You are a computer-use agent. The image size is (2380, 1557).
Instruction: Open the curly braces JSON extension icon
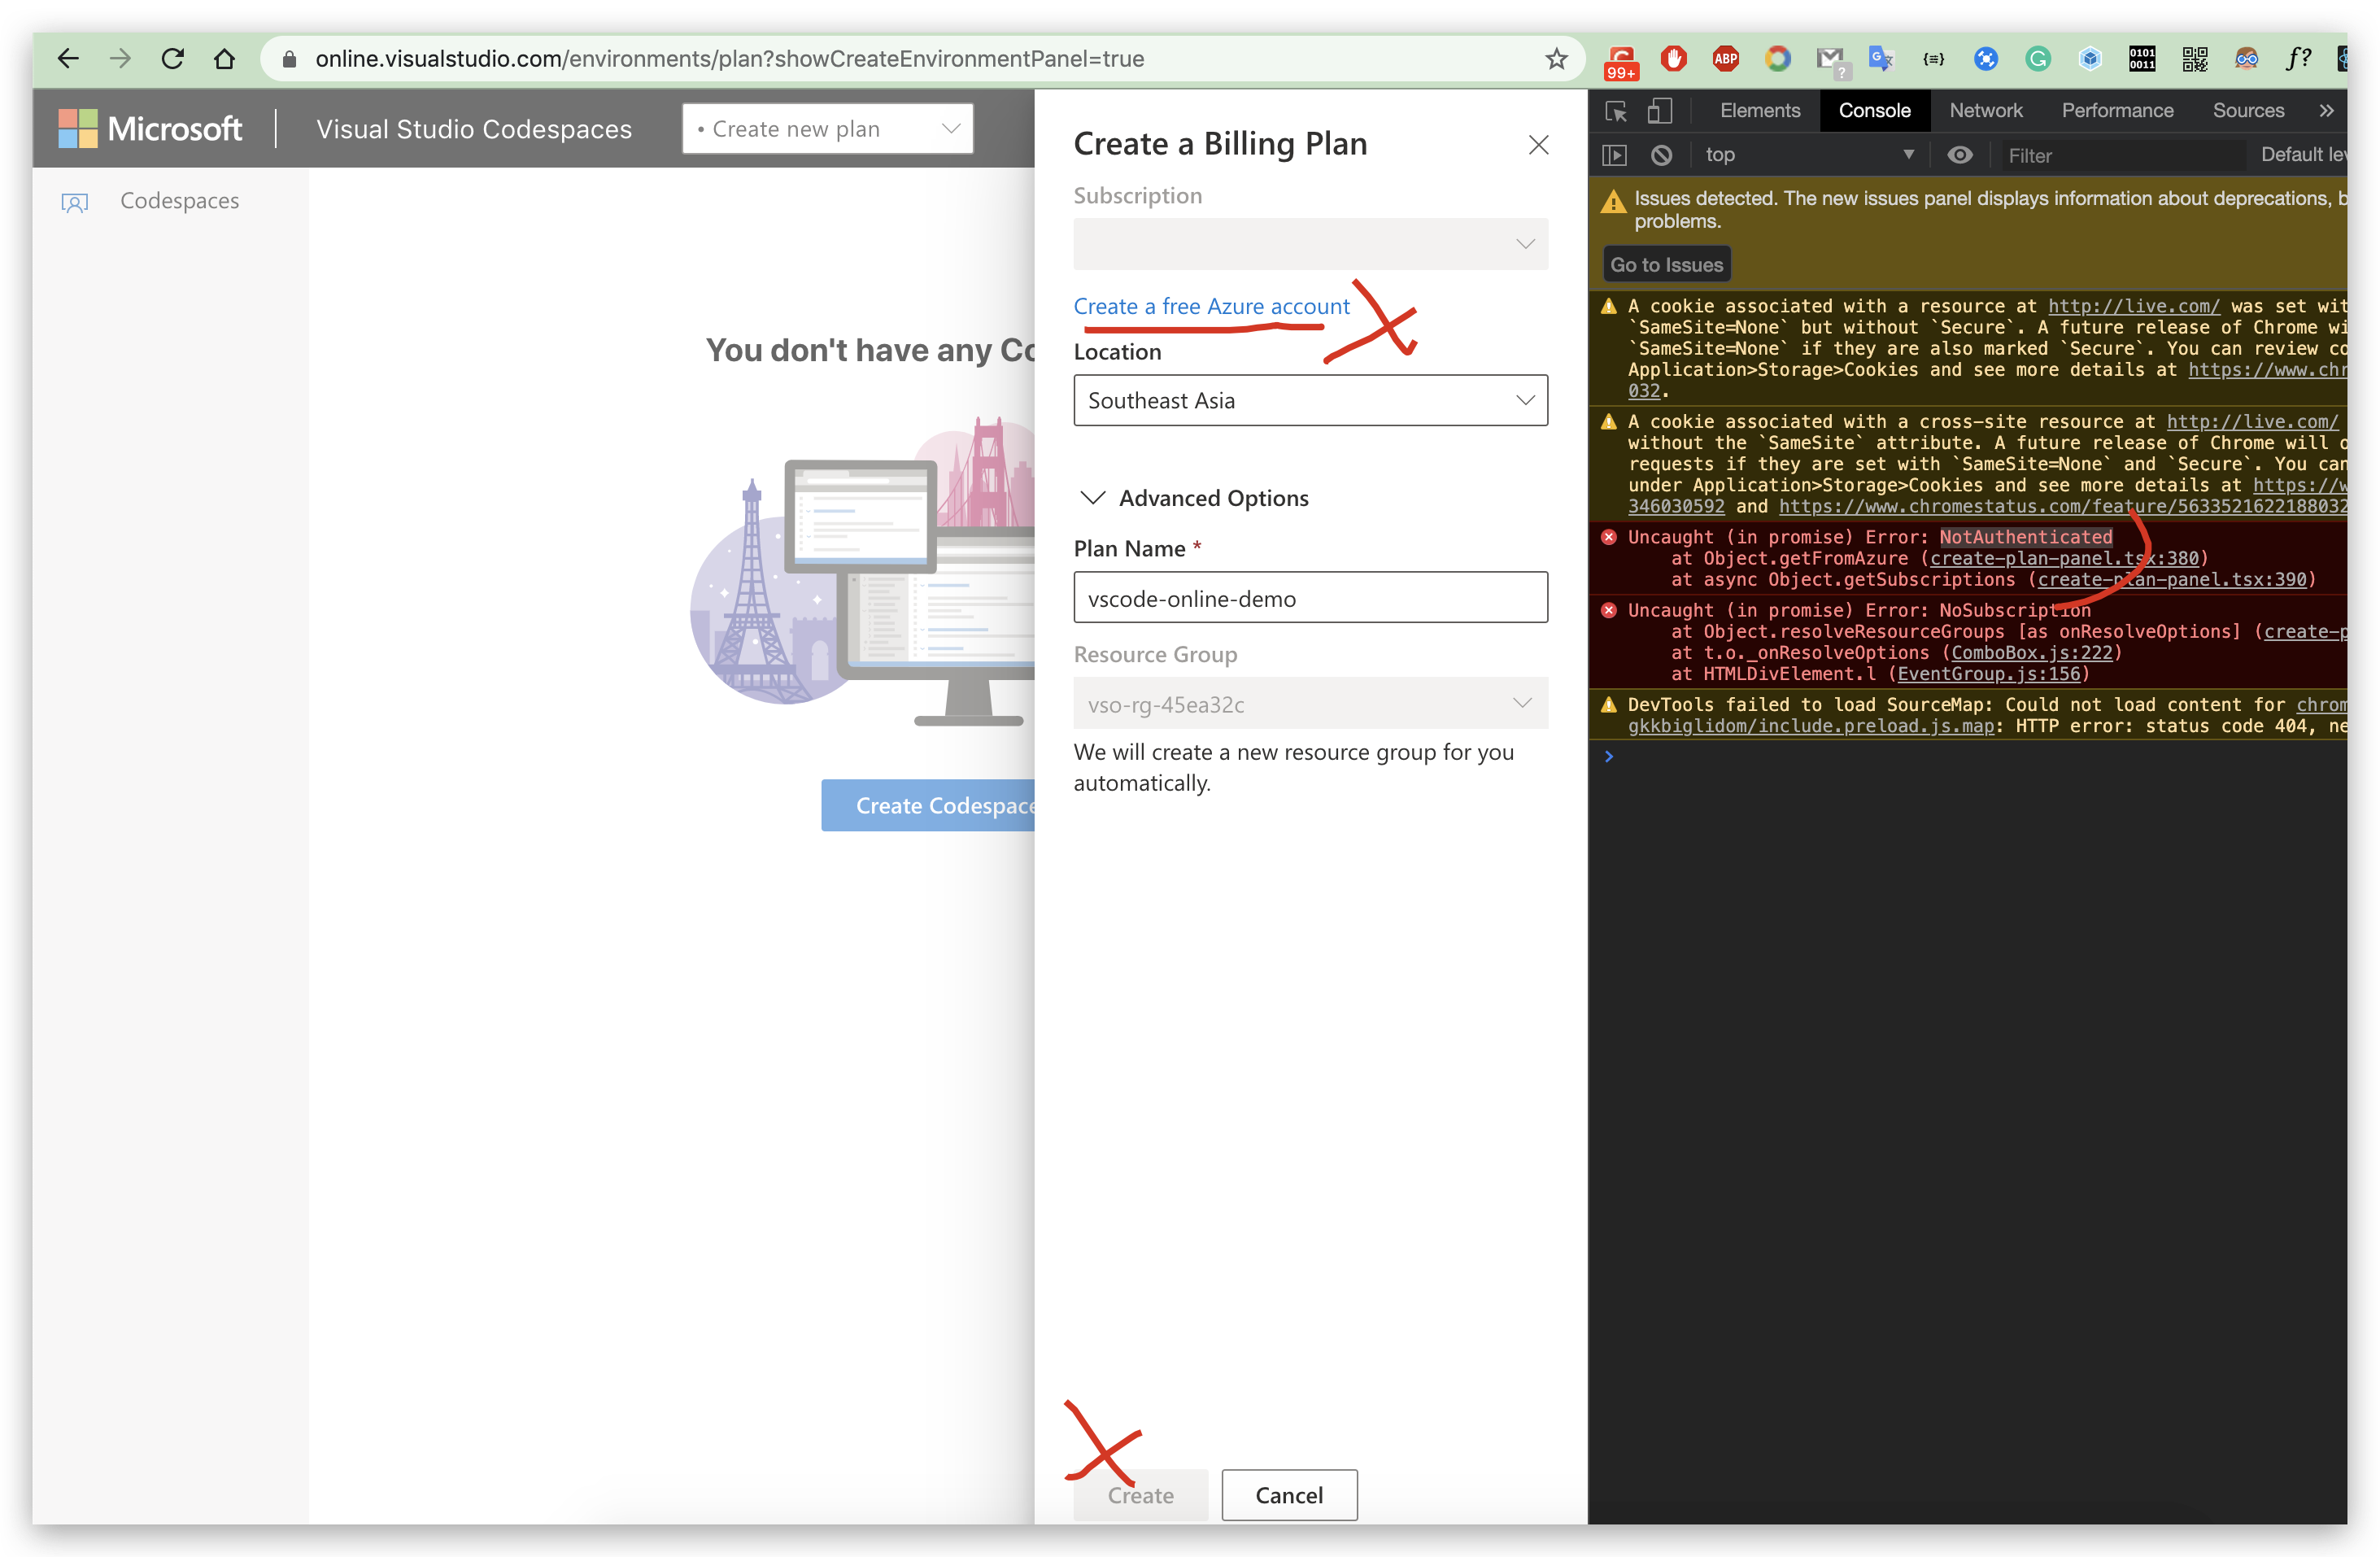click(1933, 59)
